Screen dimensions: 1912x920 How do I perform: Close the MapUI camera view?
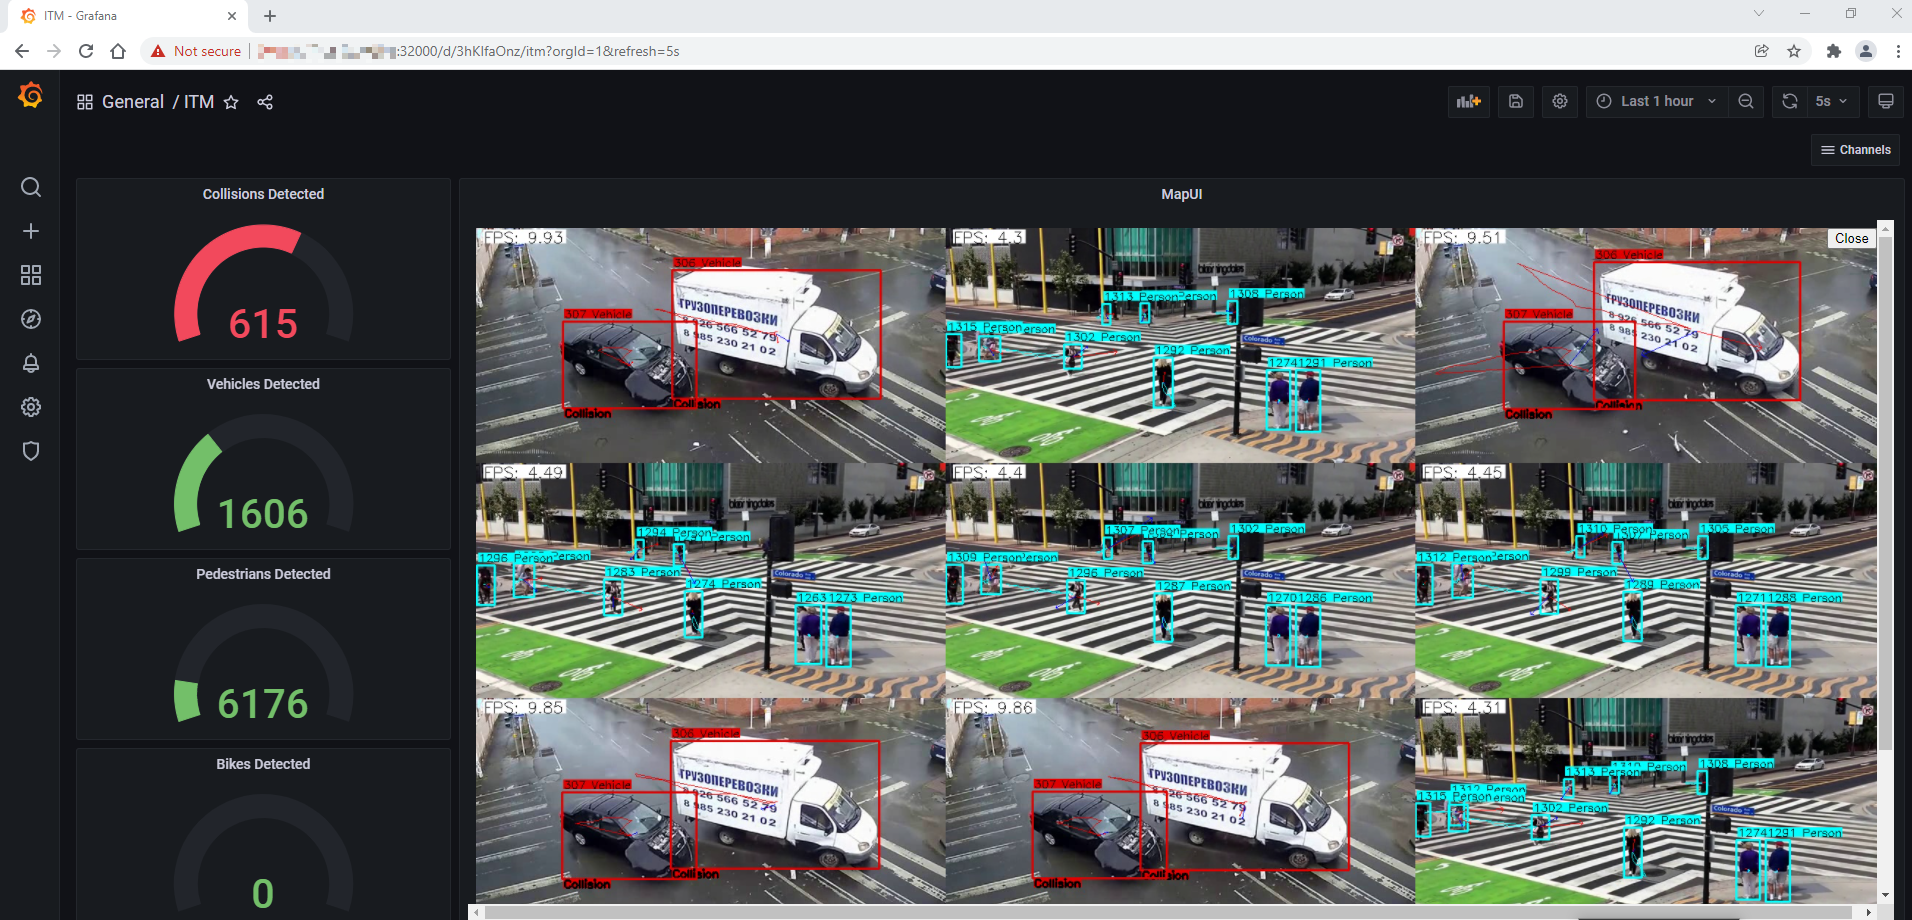coord(1850,238)
